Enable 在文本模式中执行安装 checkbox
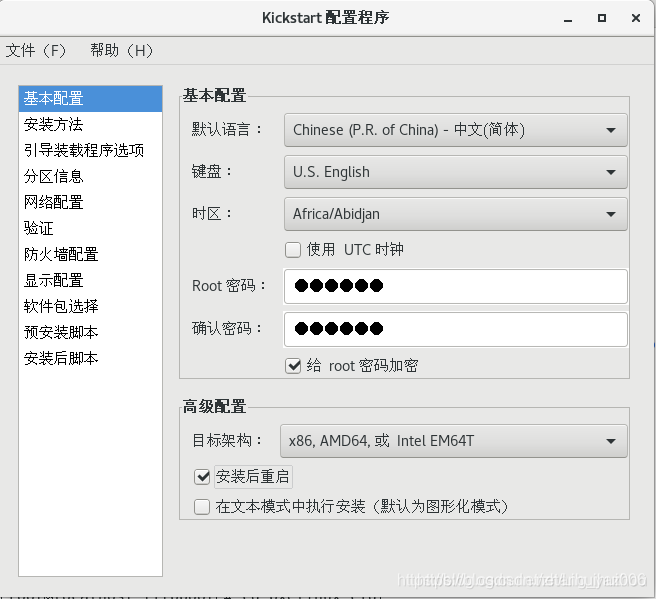The image size is (656, 599). coord(202,507)
